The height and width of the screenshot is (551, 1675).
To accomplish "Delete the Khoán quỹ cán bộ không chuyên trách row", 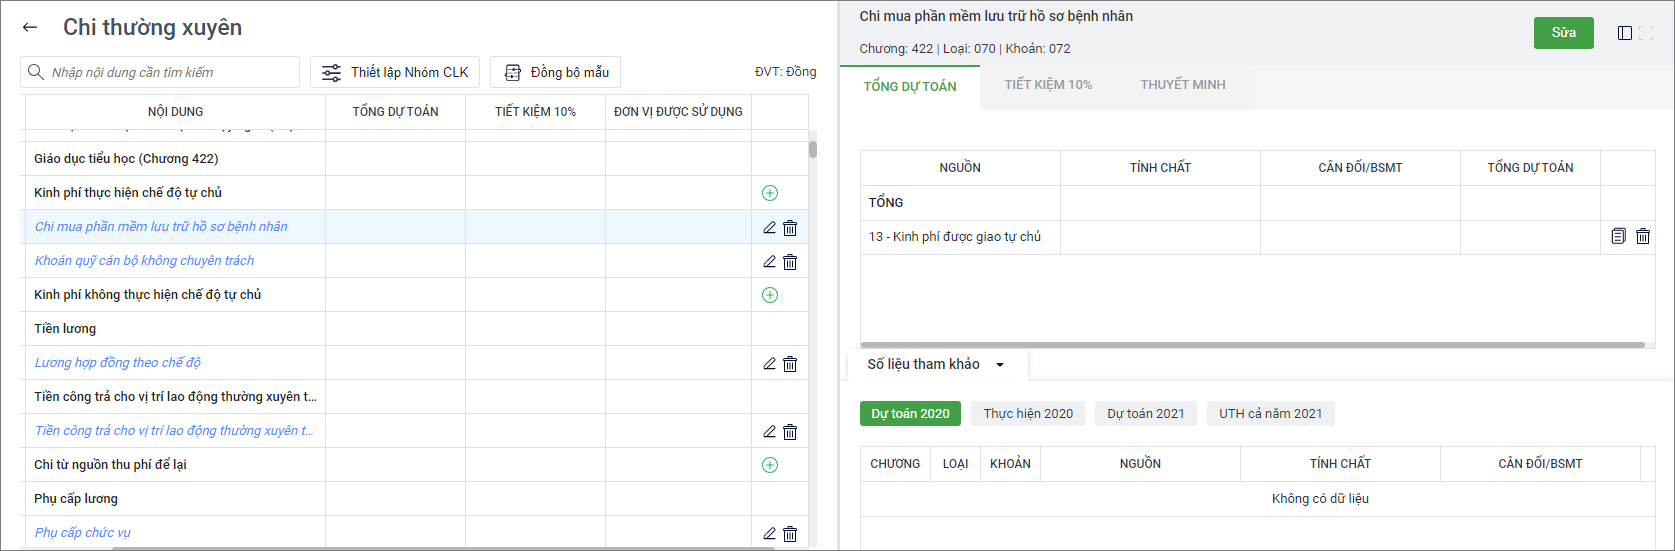I will pyautogui.click(x=790, y=262).
